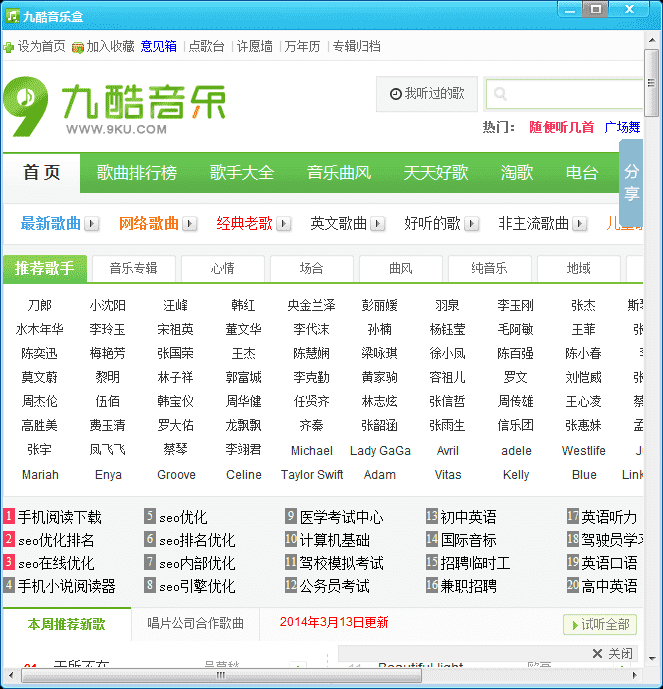Click the vertical scrollbar up arrow
Image resolution: width=663 pixels, height=689 pixels.
click(652, 40)
